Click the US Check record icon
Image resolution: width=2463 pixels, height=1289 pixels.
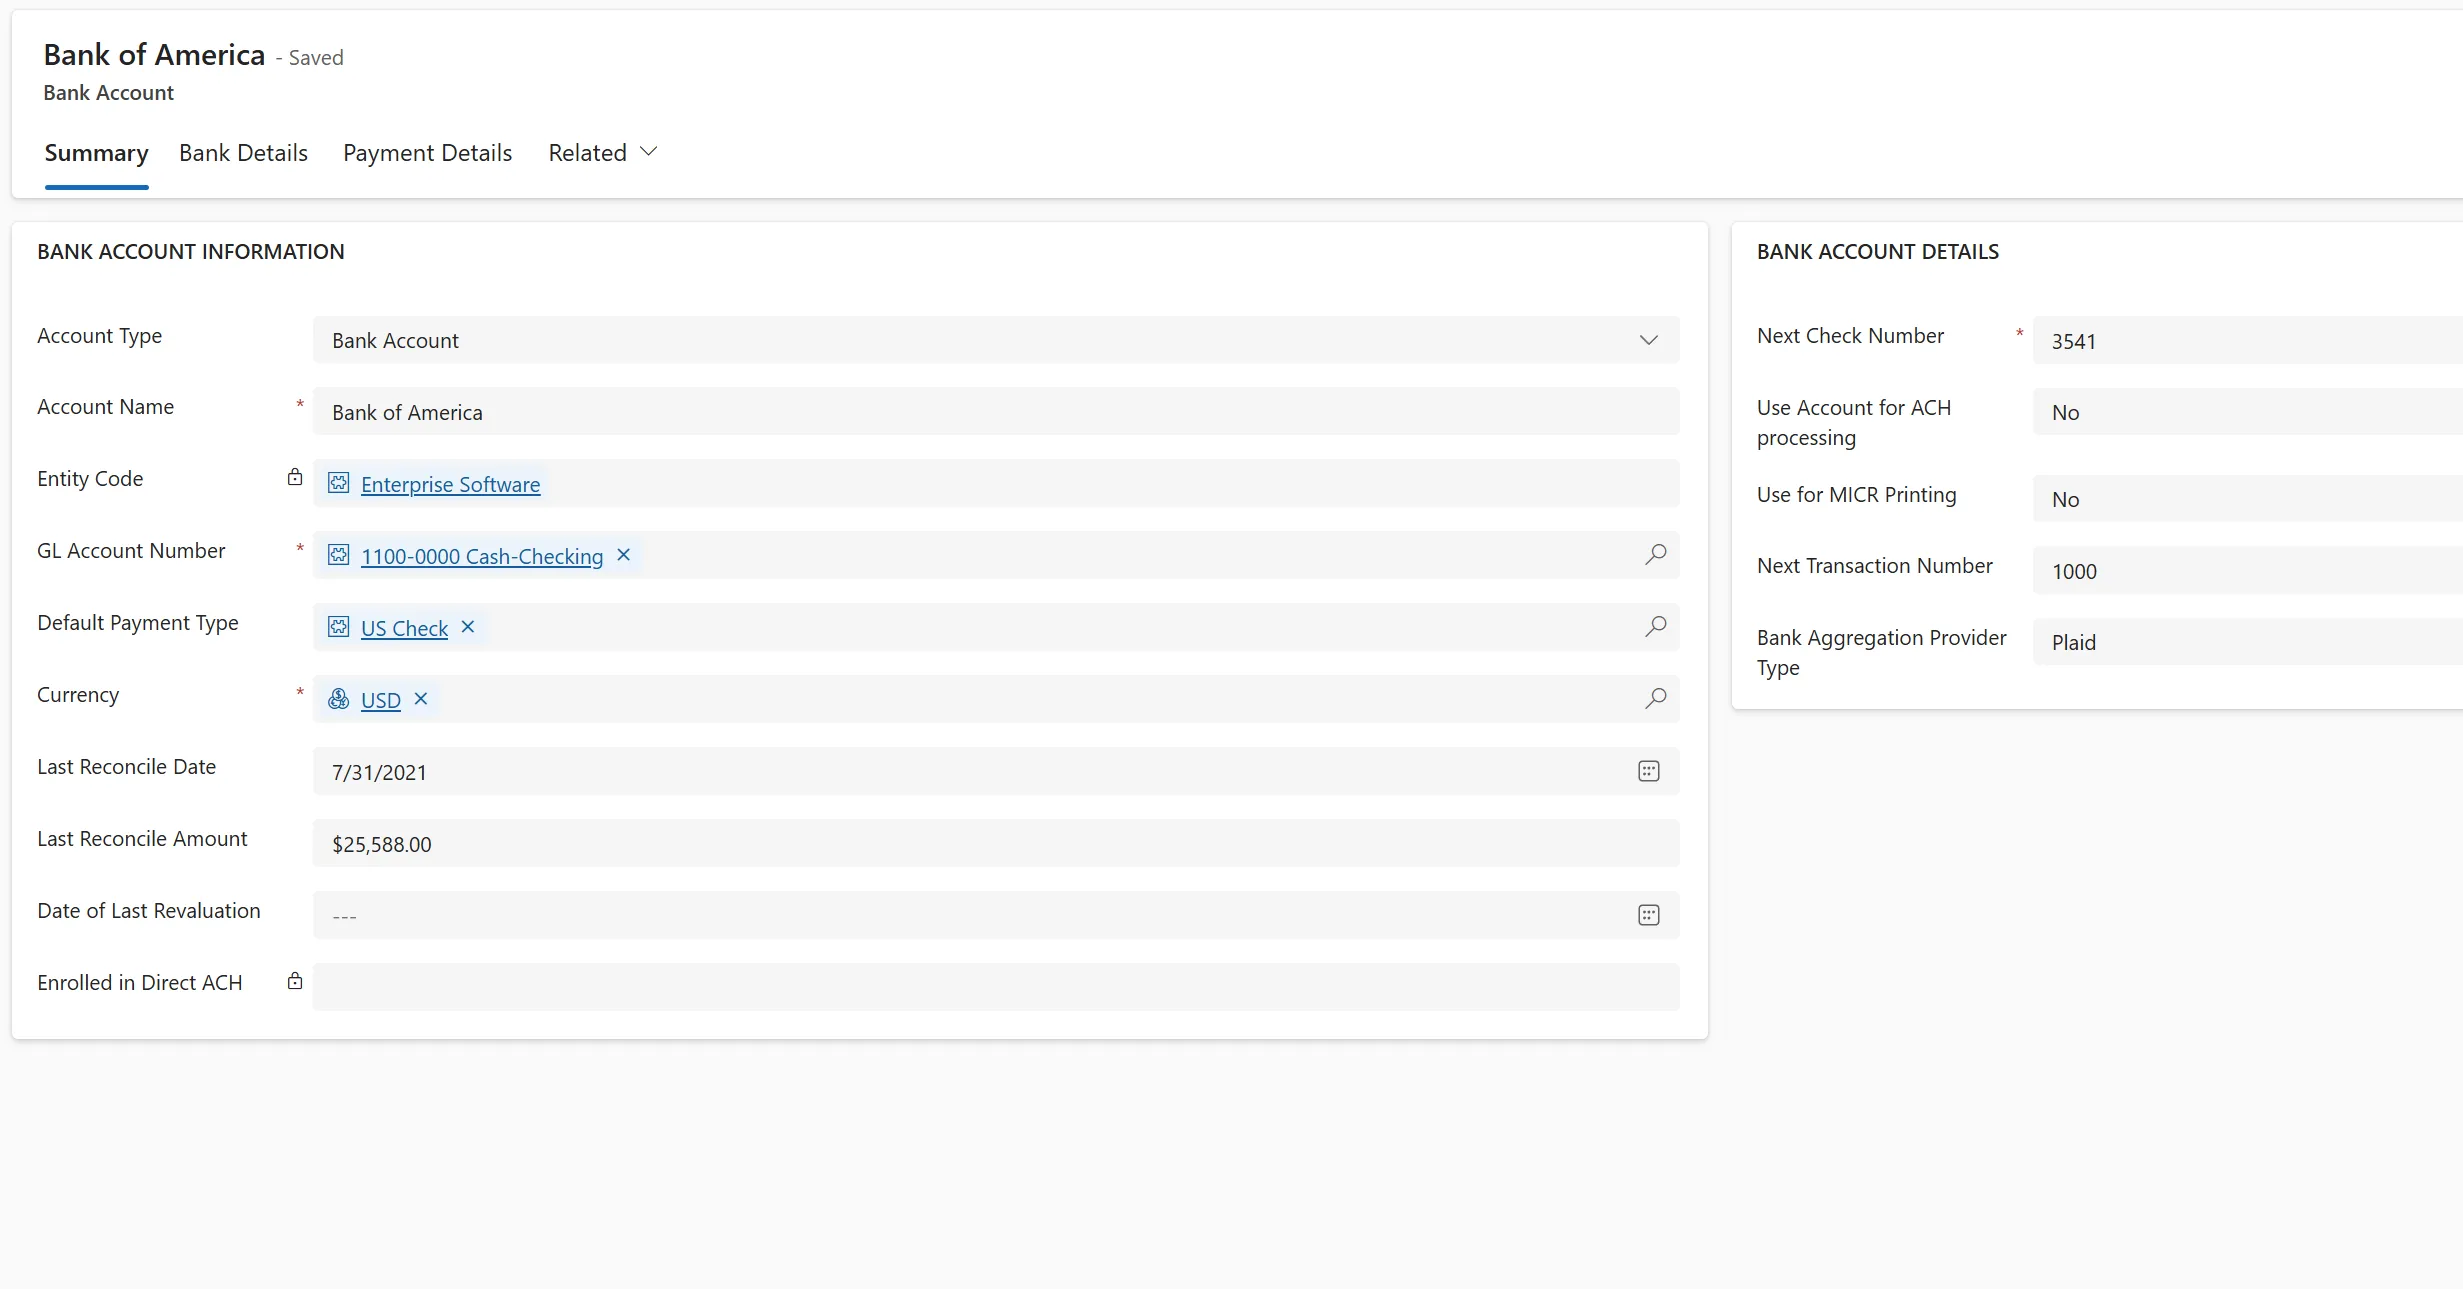pyautogui.click(x=339, y=628)
